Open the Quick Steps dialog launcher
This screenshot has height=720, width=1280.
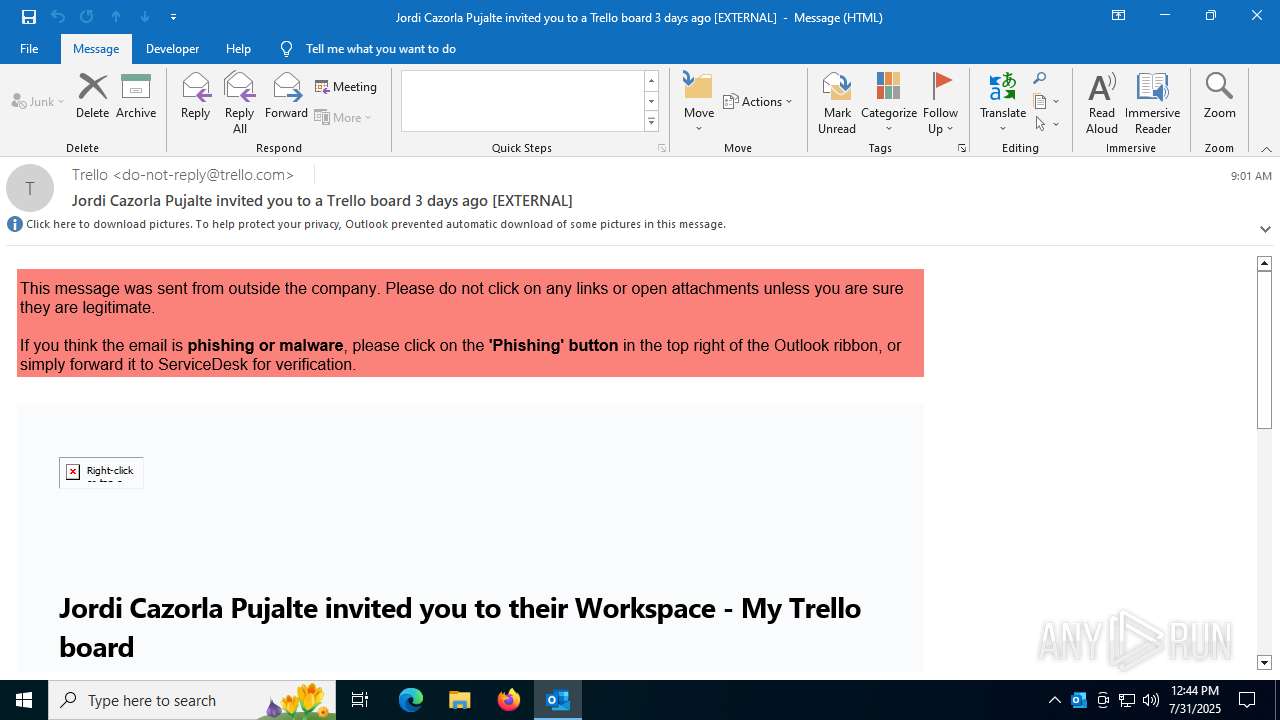[662, 148]
